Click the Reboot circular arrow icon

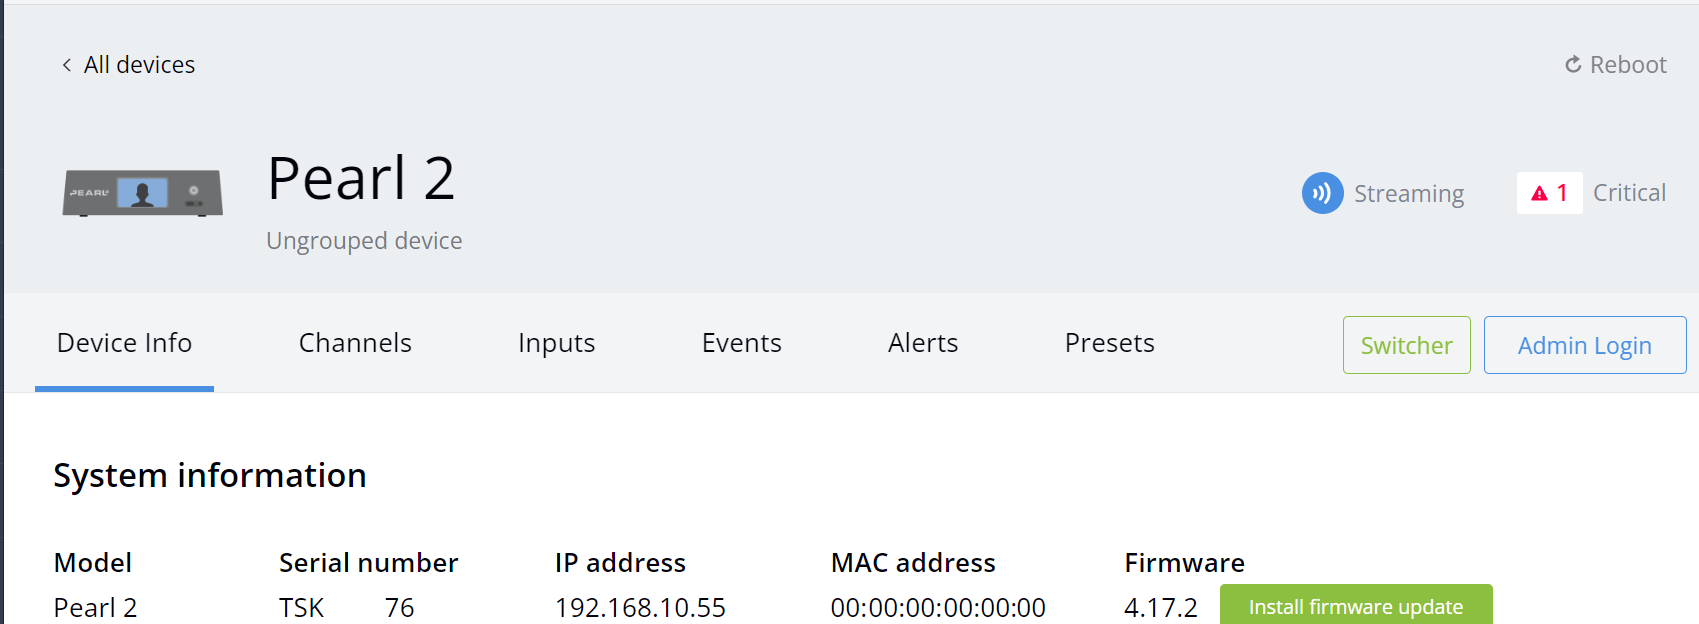(x=1573, y=65)
